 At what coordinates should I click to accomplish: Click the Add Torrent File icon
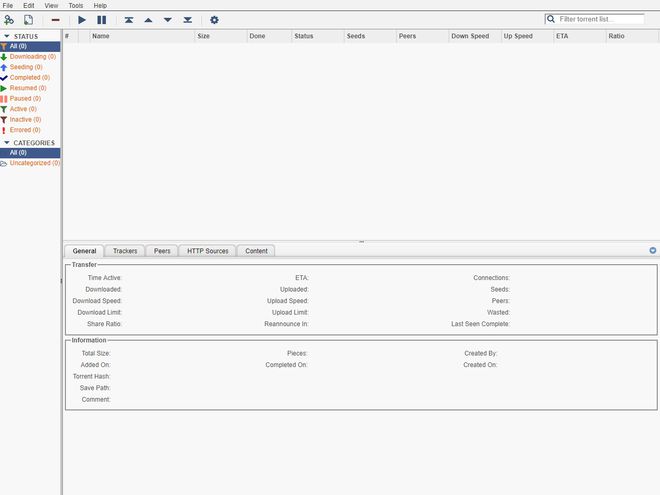(x=28, y=20)
